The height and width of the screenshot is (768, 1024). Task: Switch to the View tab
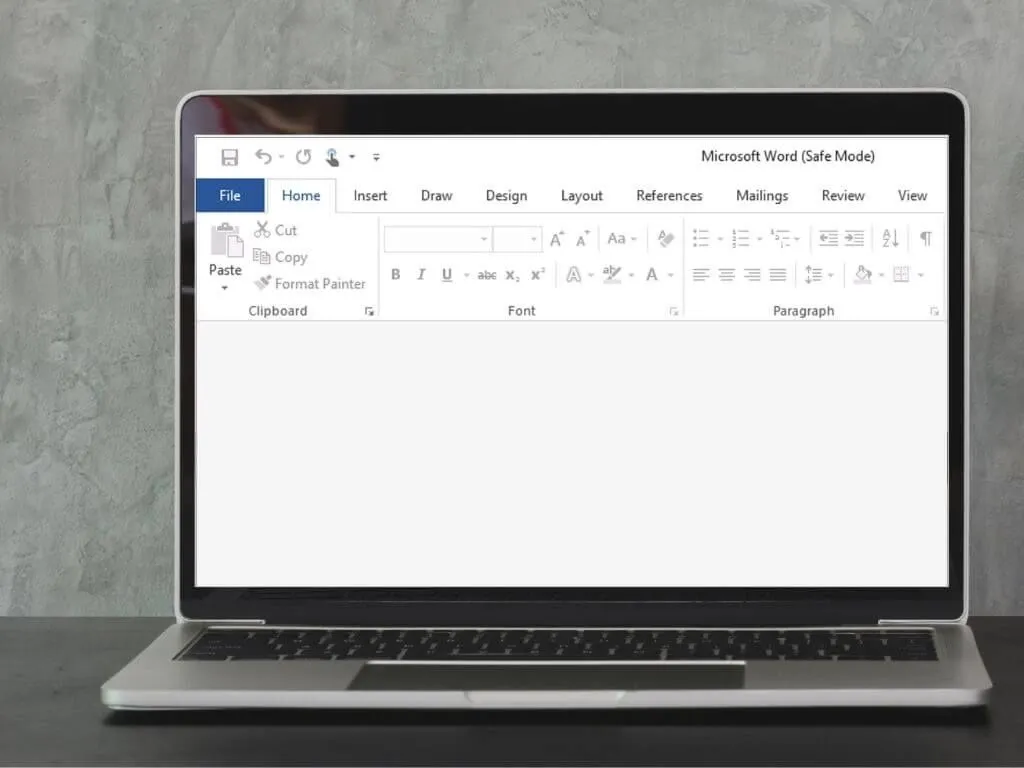[912, 195]
